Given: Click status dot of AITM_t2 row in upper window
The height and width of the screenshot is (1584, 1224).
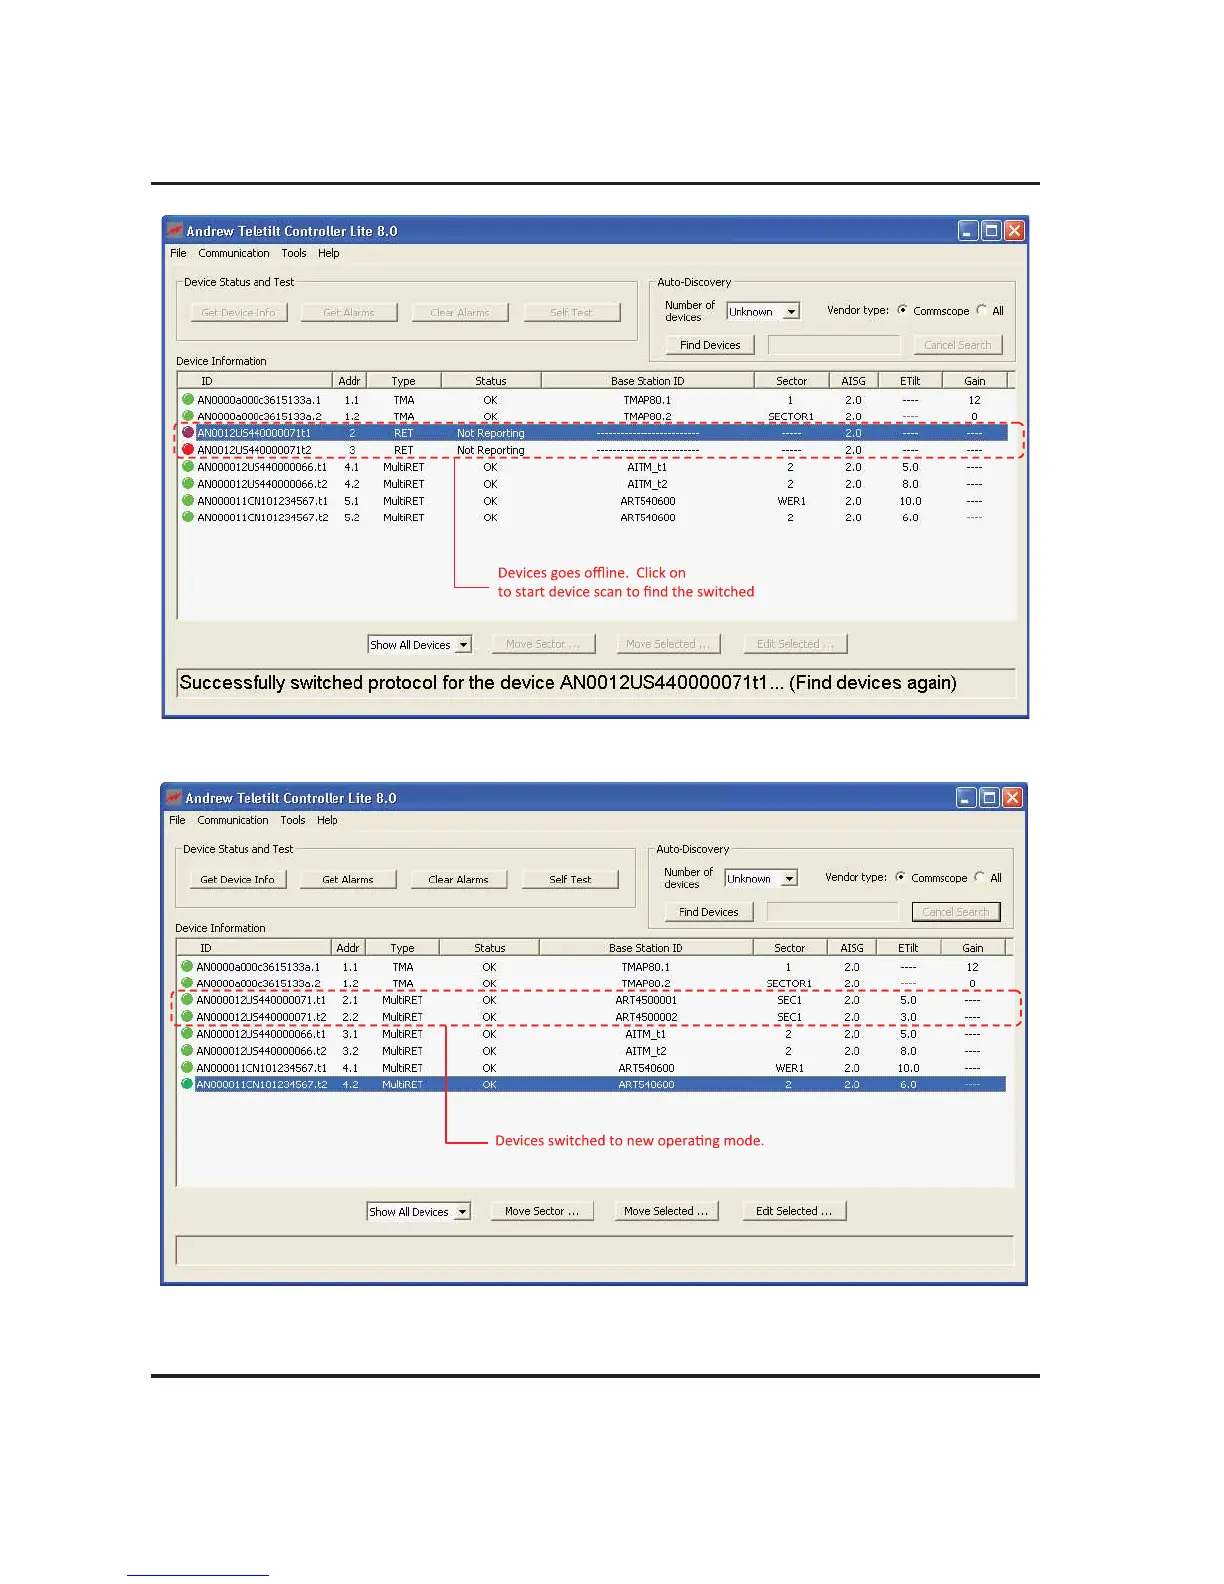Looking at the screenshot, I should (188, 484).
